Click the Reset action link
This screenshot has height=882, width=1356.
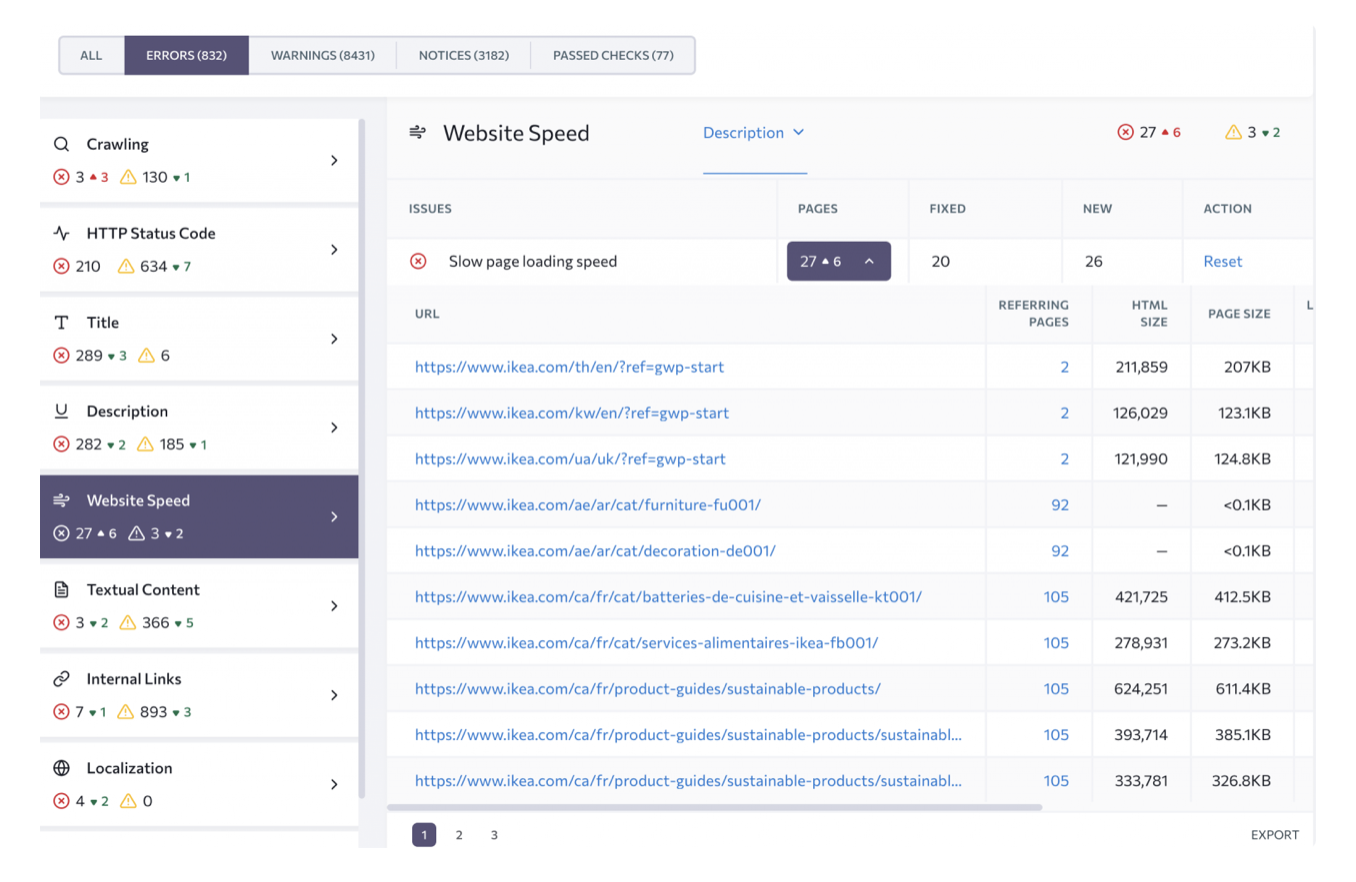[1222, 261]
